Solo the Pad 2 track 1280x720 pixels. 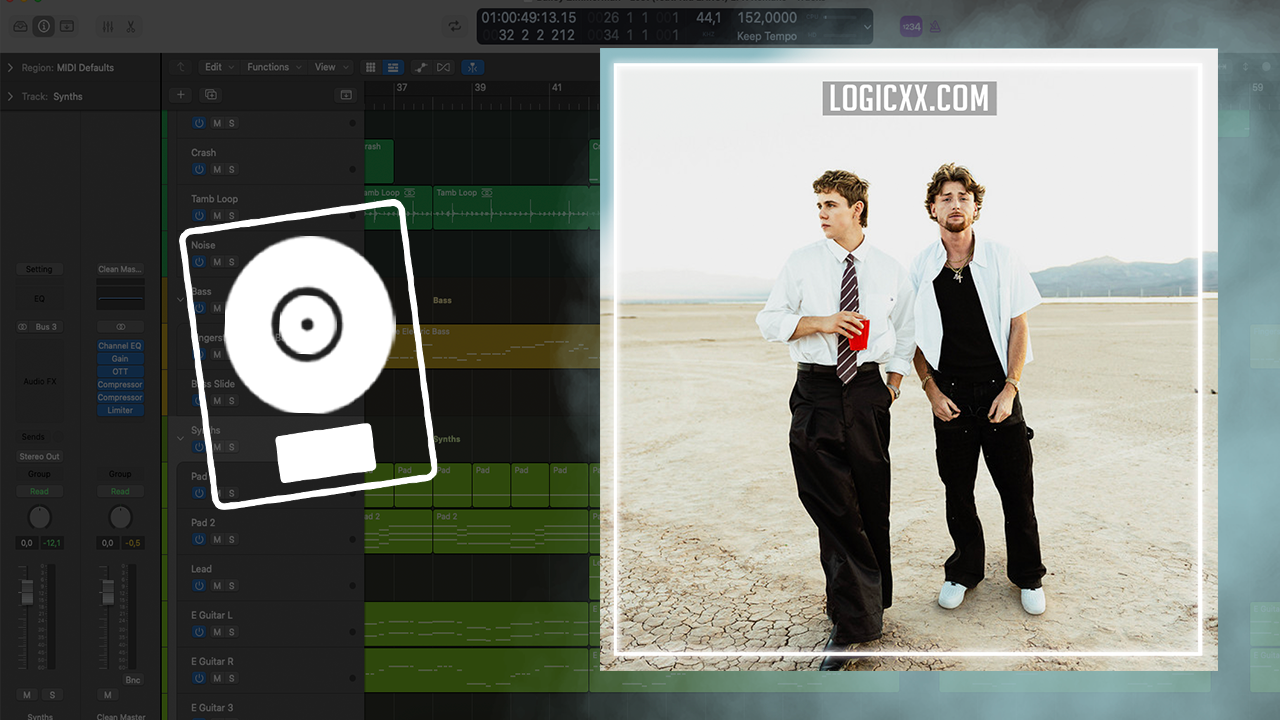click(232, 539)
